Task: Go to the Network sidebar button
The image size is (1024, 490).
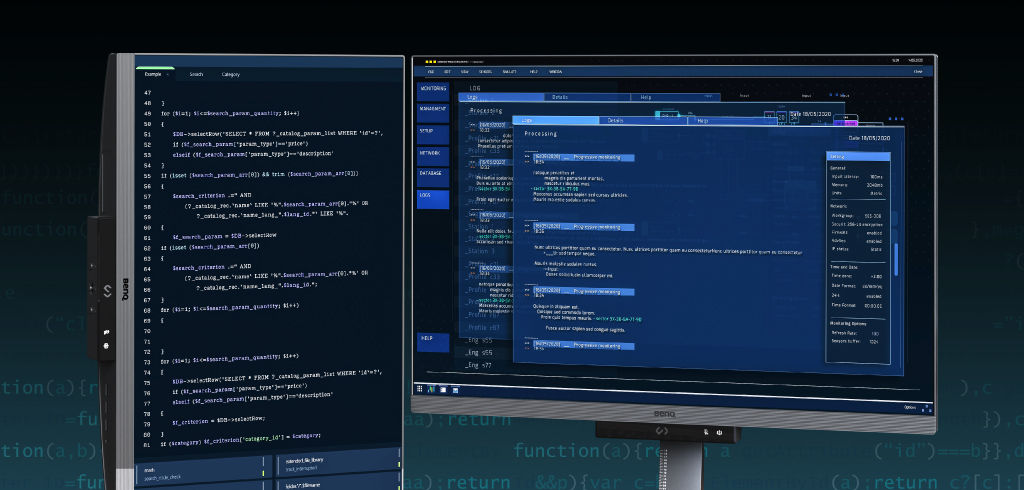Action: [433, 153]
